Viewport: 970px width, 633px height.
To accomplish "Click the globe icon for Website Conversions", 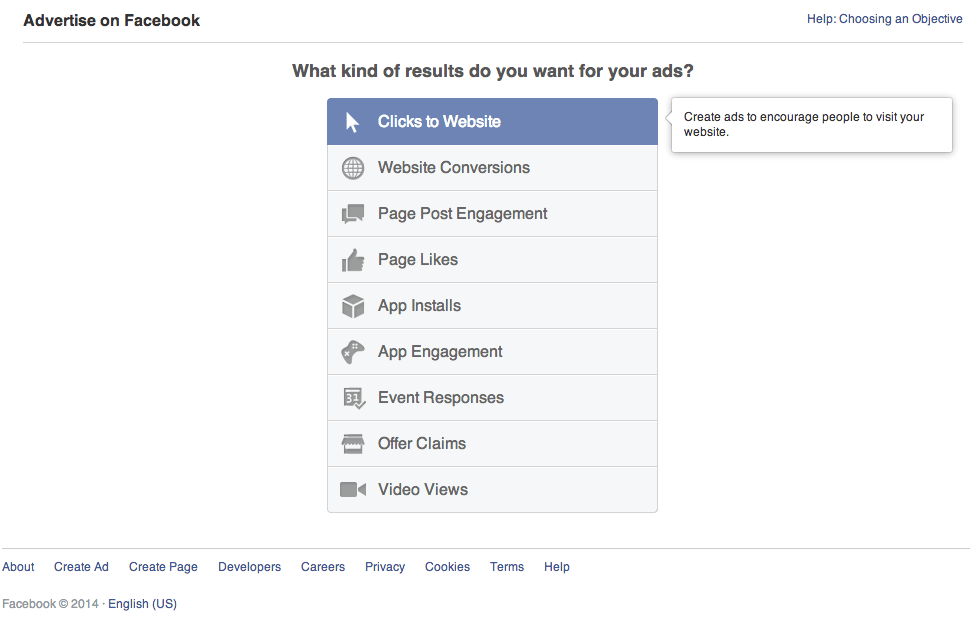I will coord(353,168).
